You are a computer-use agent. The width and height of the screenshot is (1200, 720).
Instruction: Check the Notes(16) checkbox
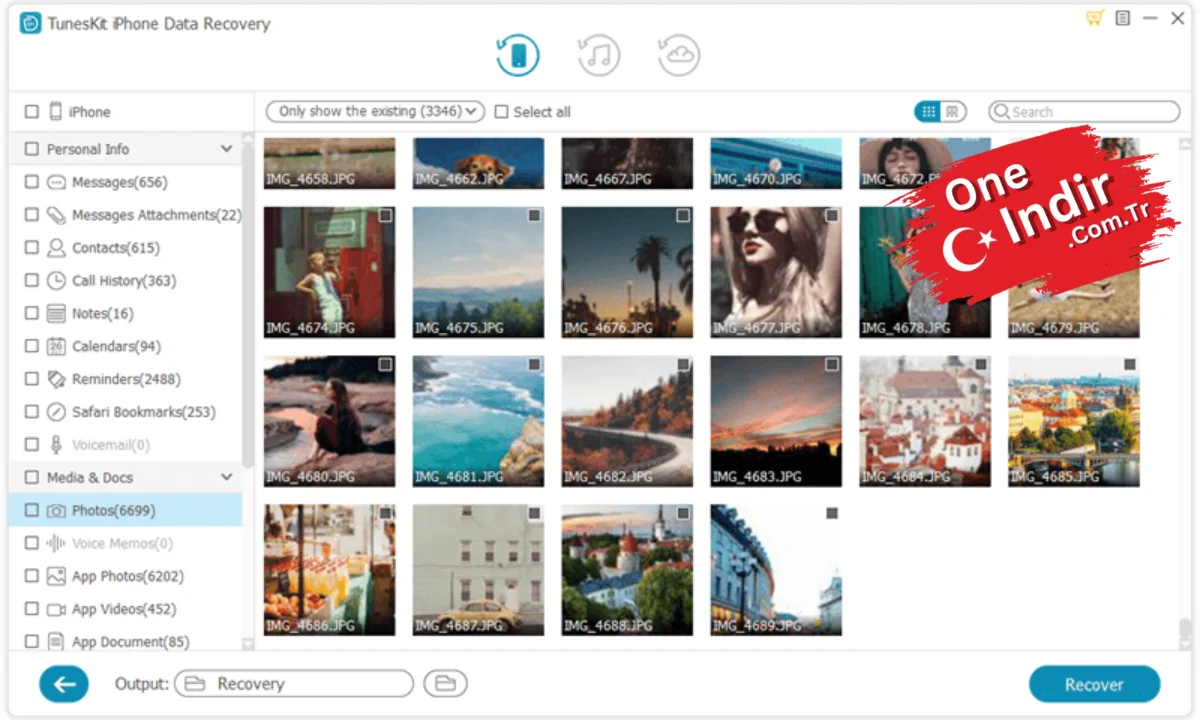(32, 314)
